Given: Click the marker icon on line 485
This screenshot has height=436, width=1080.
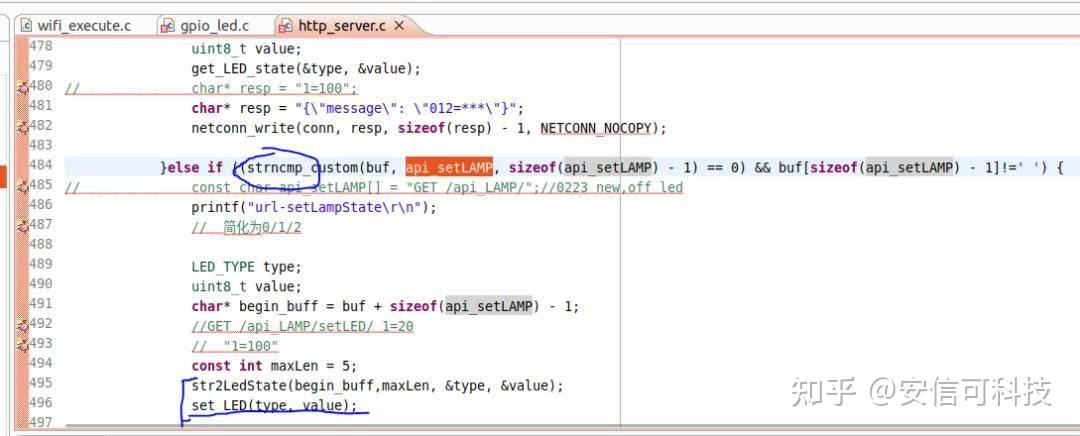Looking at the screenshot, I should click(x=22, y=186).
